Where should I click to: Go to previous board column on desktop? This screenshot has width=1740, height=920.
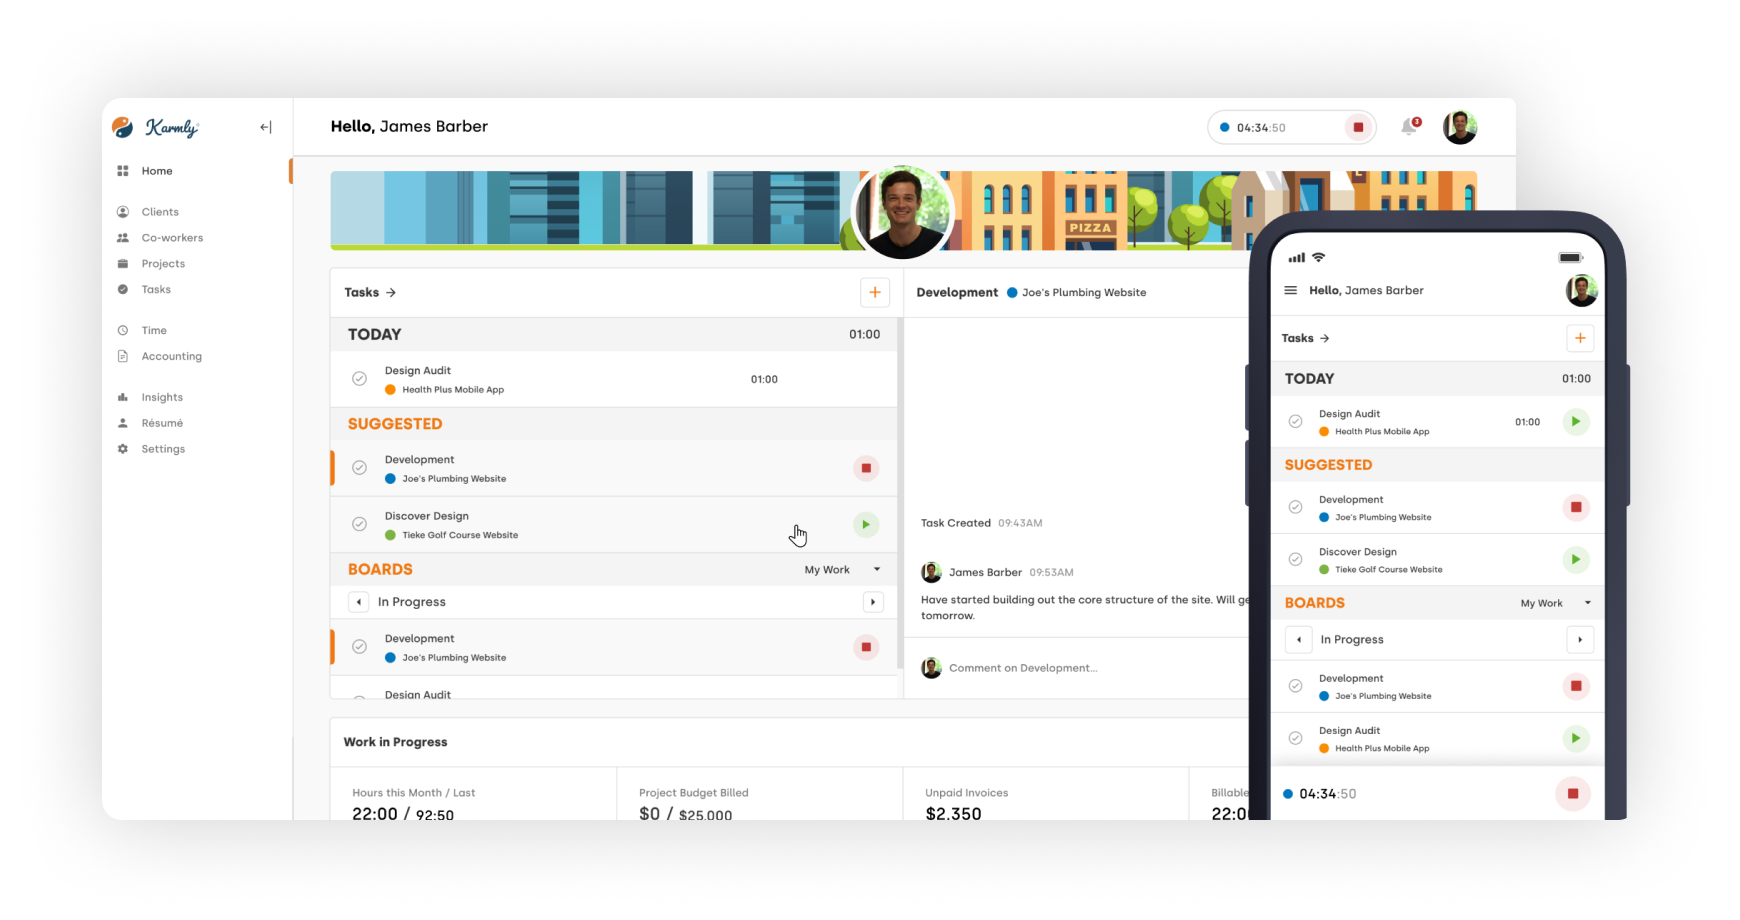[x=359, y=602]
